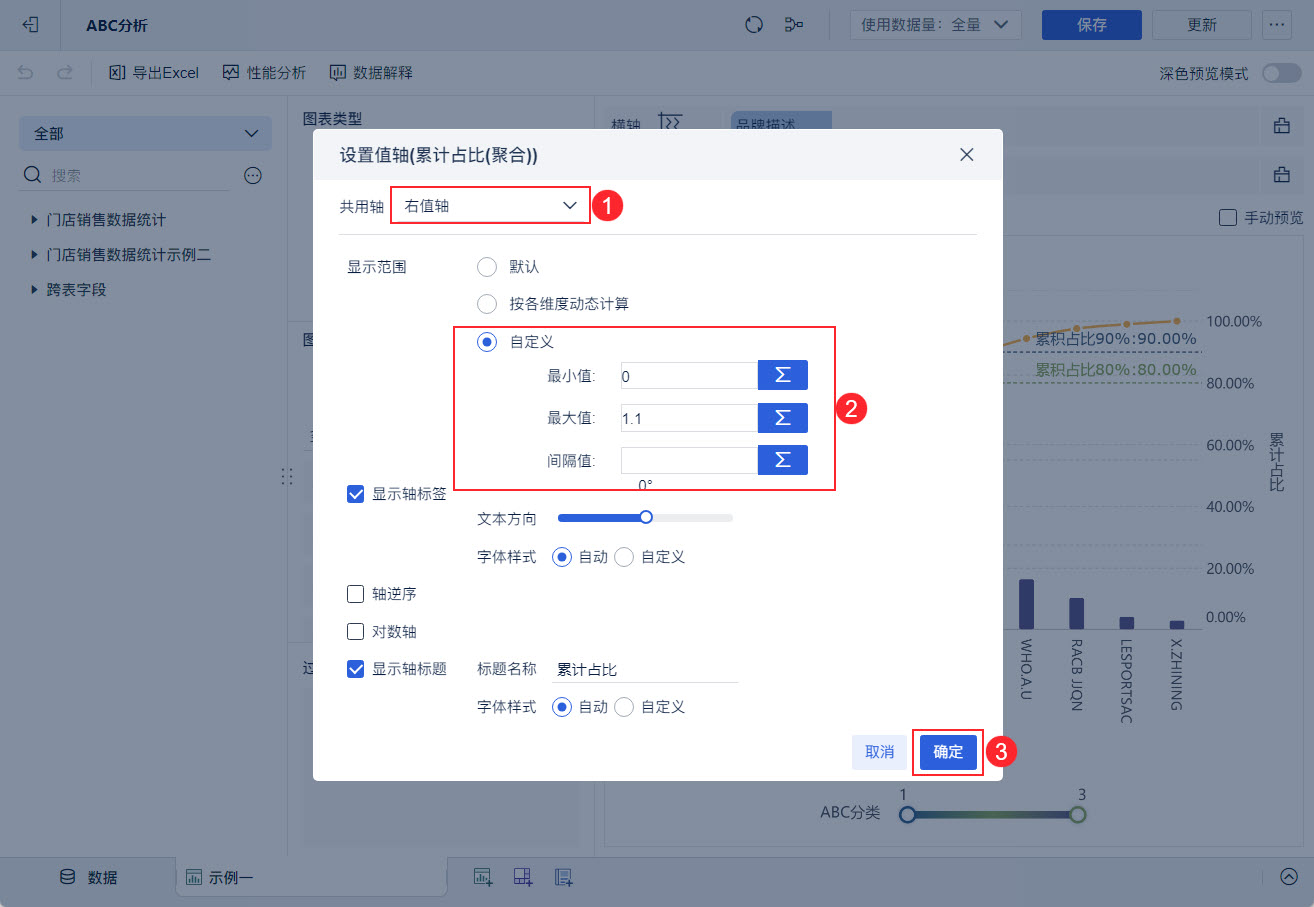Click the Σ formula button for 间隔值
Image resolution: width=1314 pixels, height=907 pixels.
[783, 459]
